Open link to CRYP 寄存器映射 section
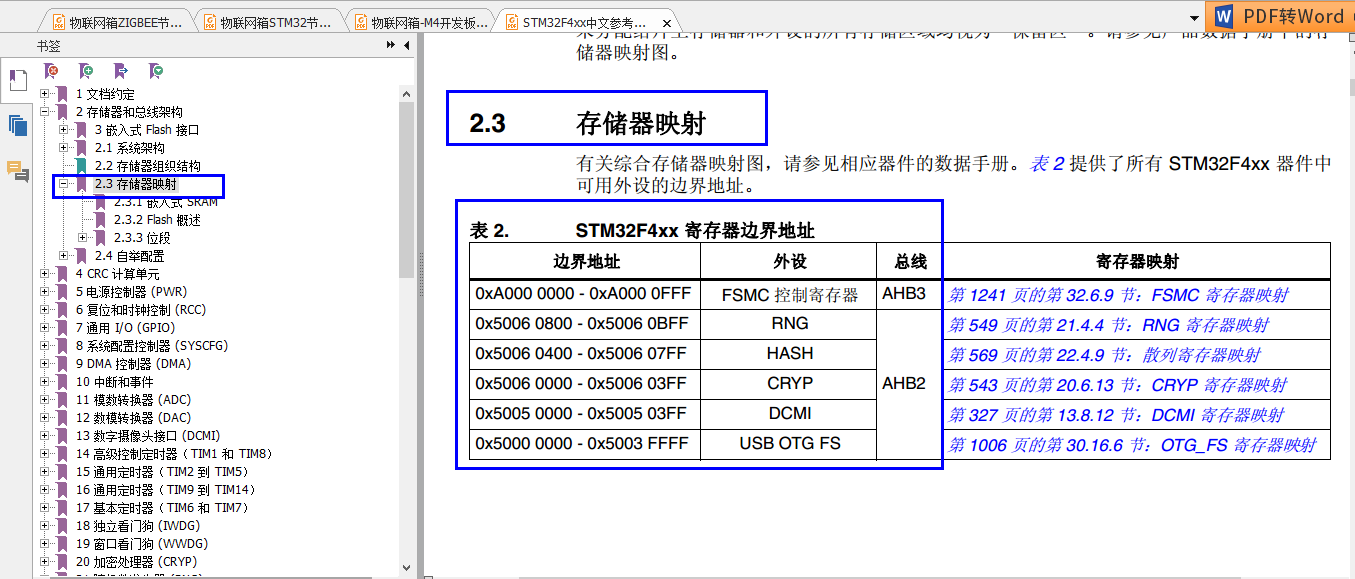 [1117, 385]
